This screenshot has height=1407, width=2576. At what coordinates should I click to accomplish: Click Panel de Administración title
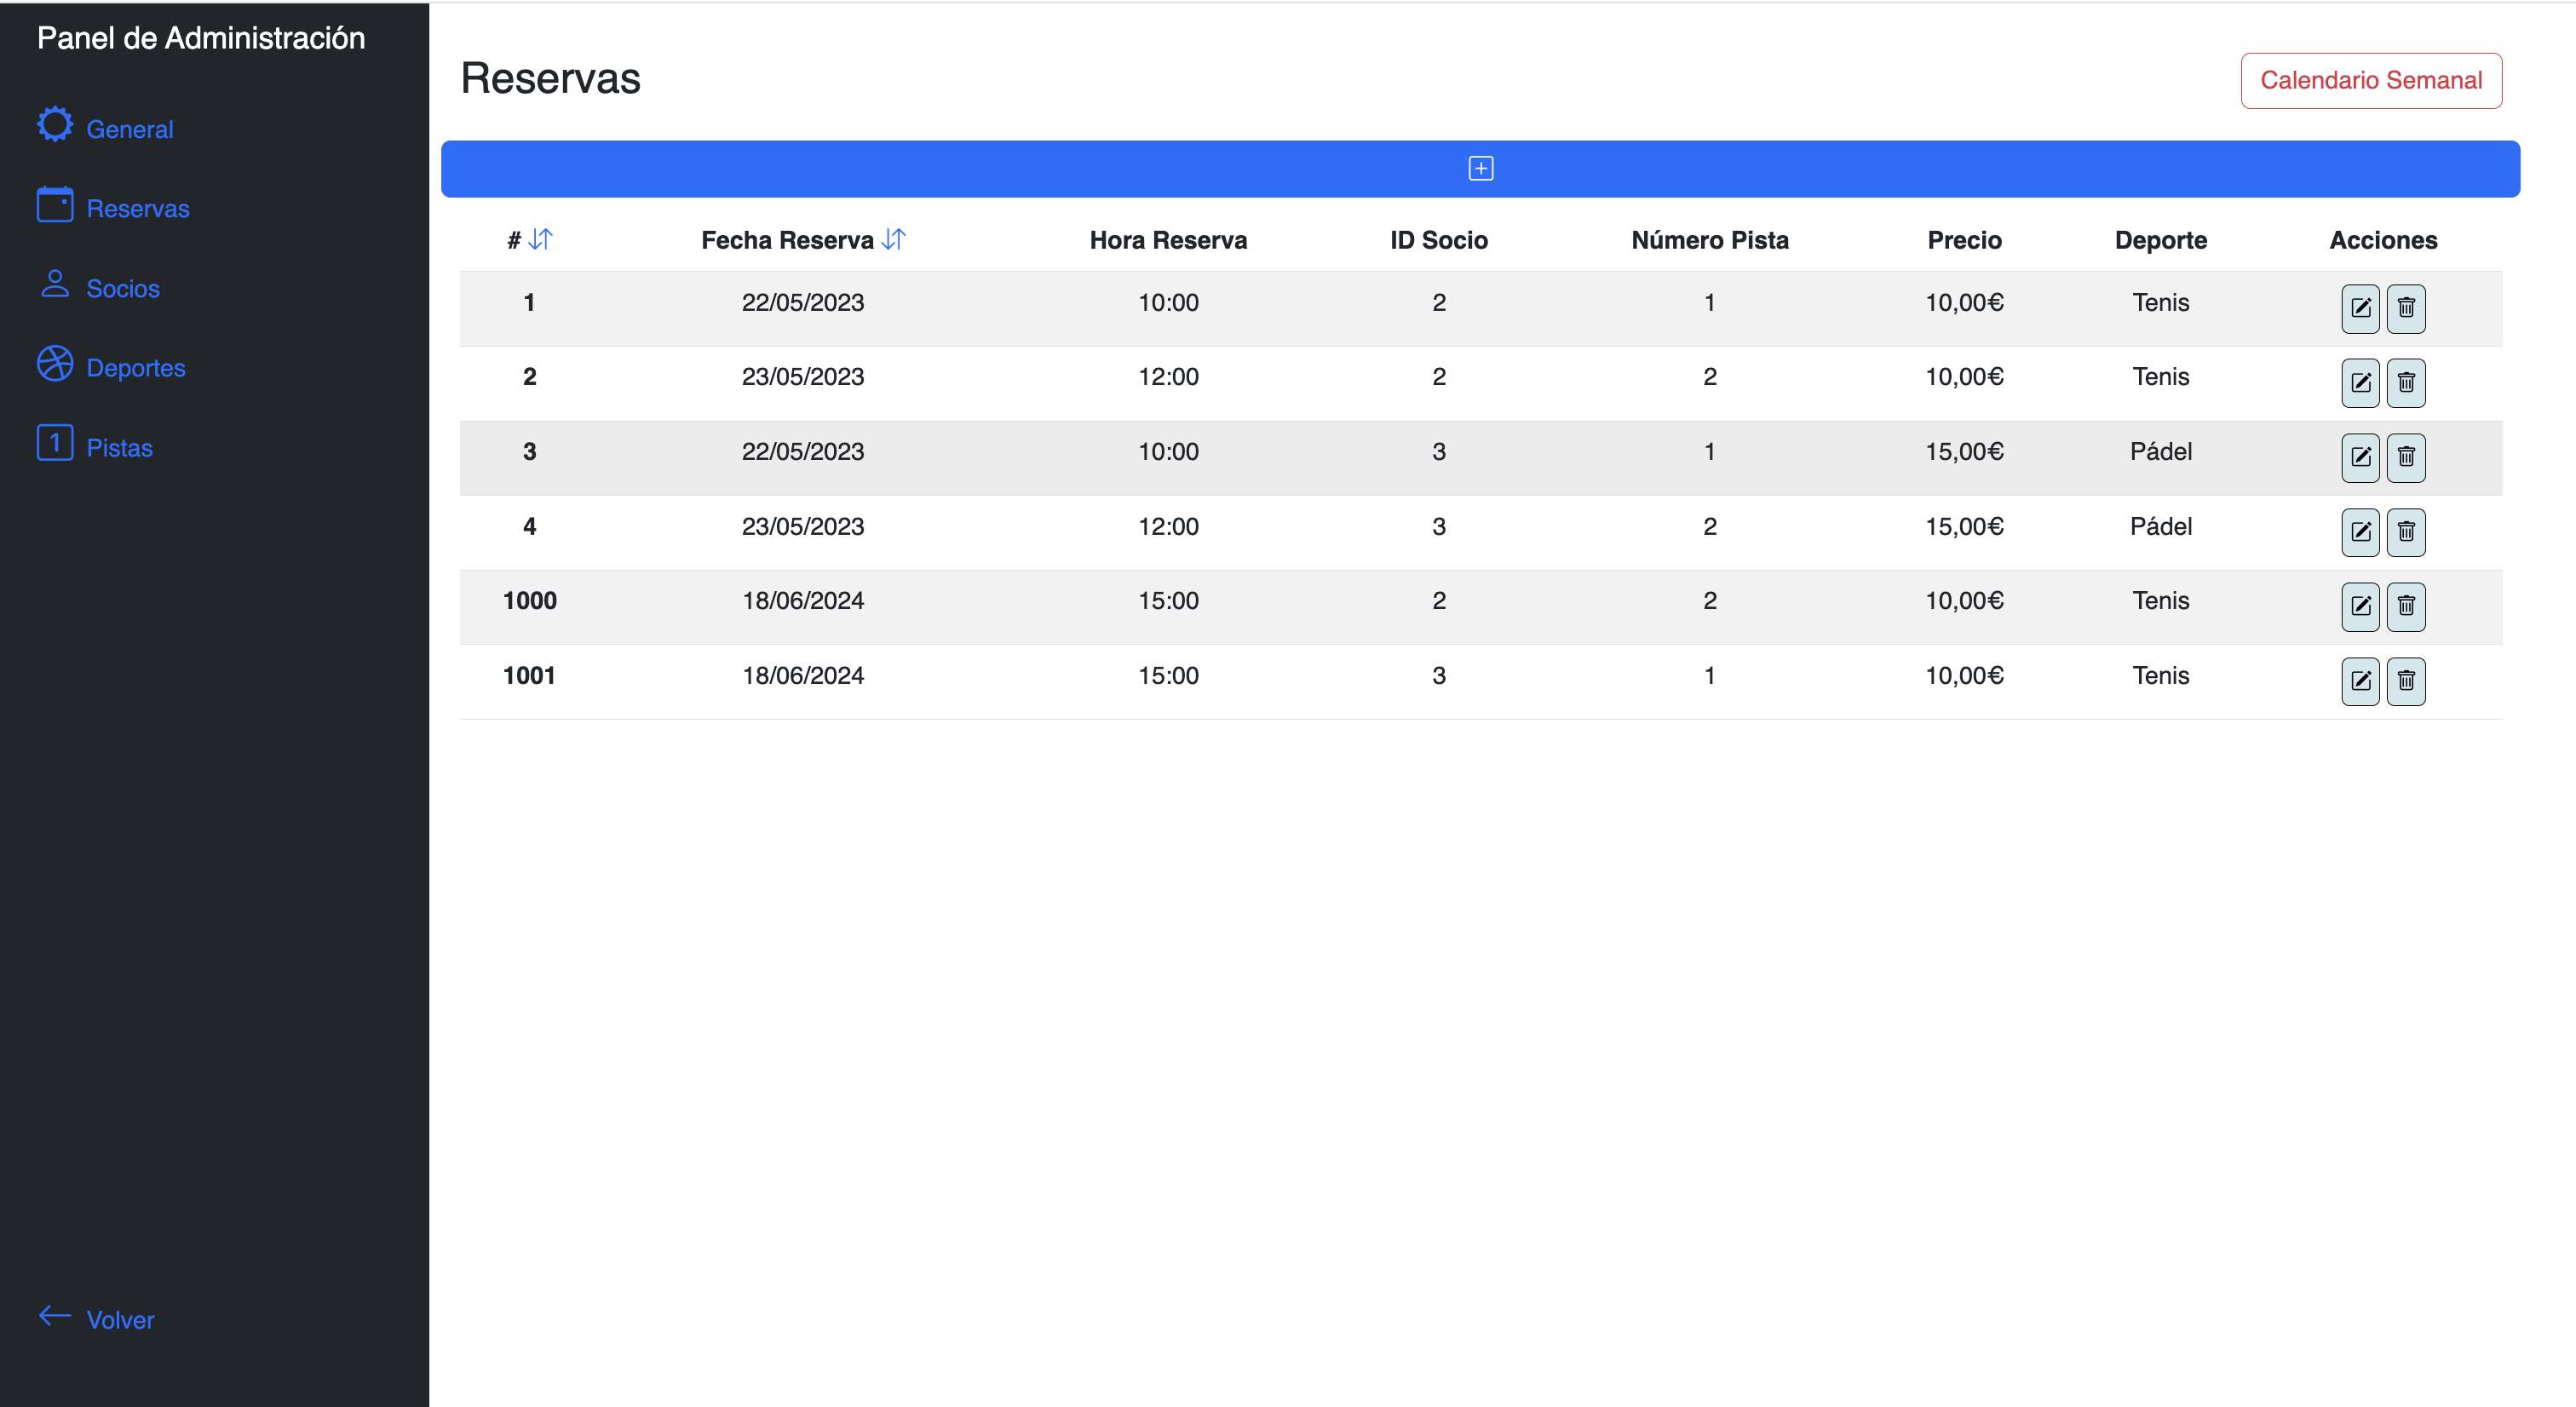201,38
